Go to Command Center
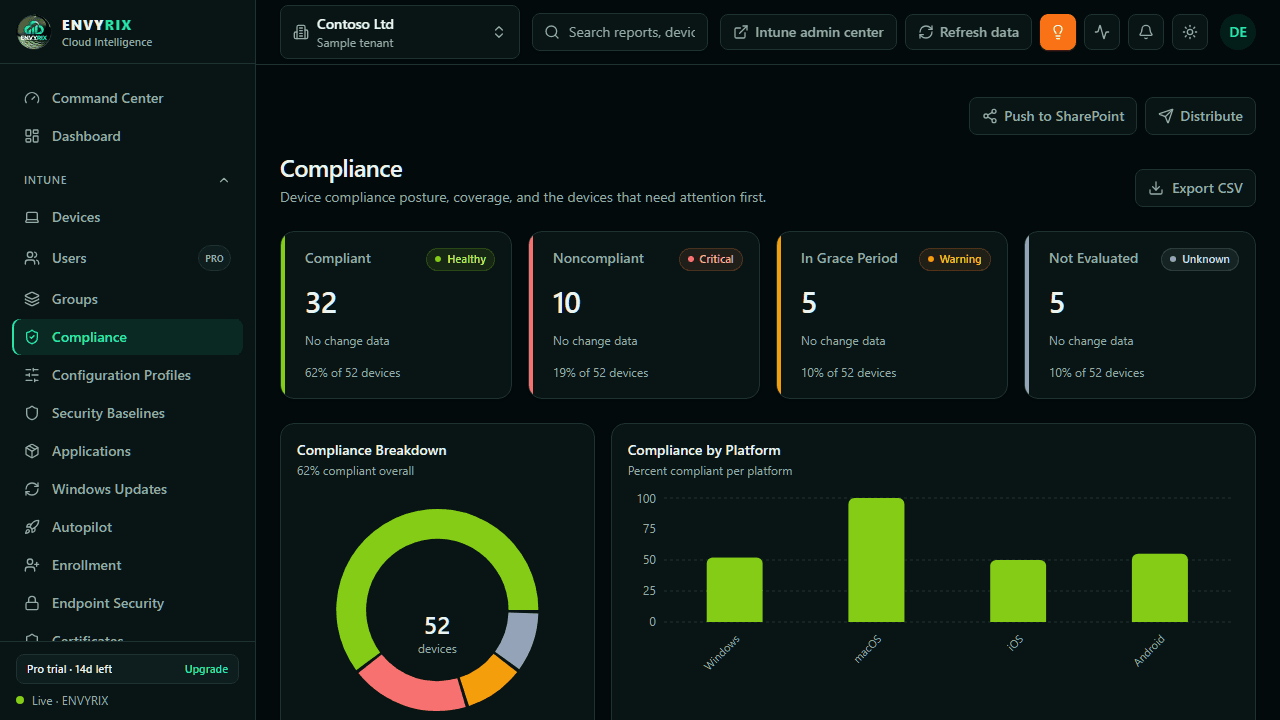 pos(127,98)
